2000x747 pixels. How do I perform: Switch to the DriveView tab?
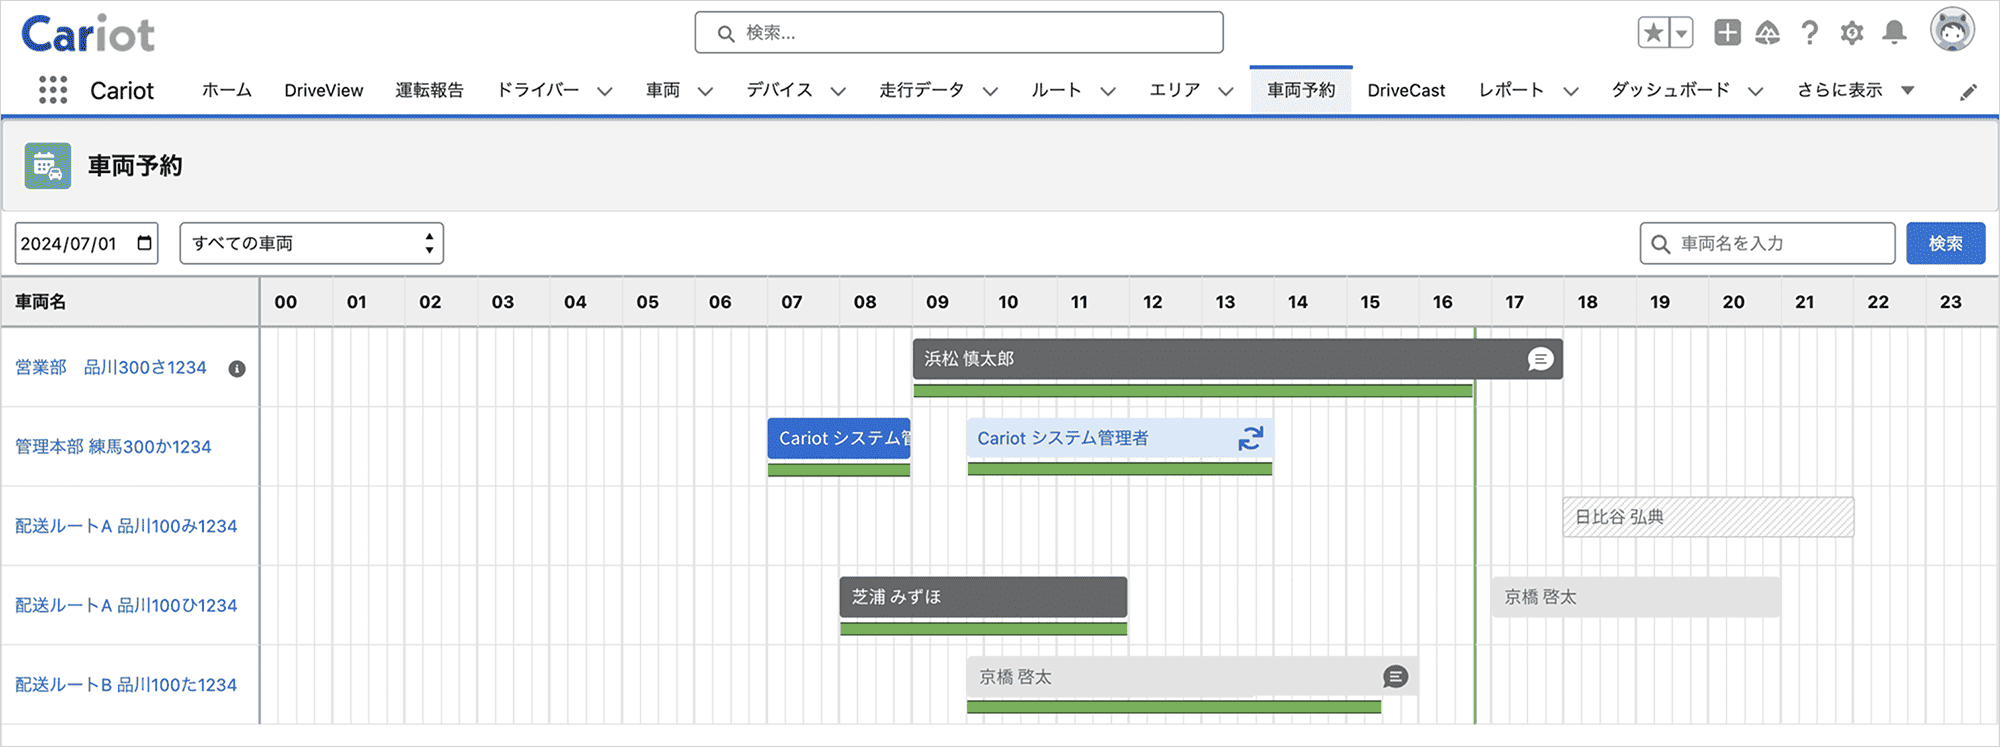tap(323, 90)
